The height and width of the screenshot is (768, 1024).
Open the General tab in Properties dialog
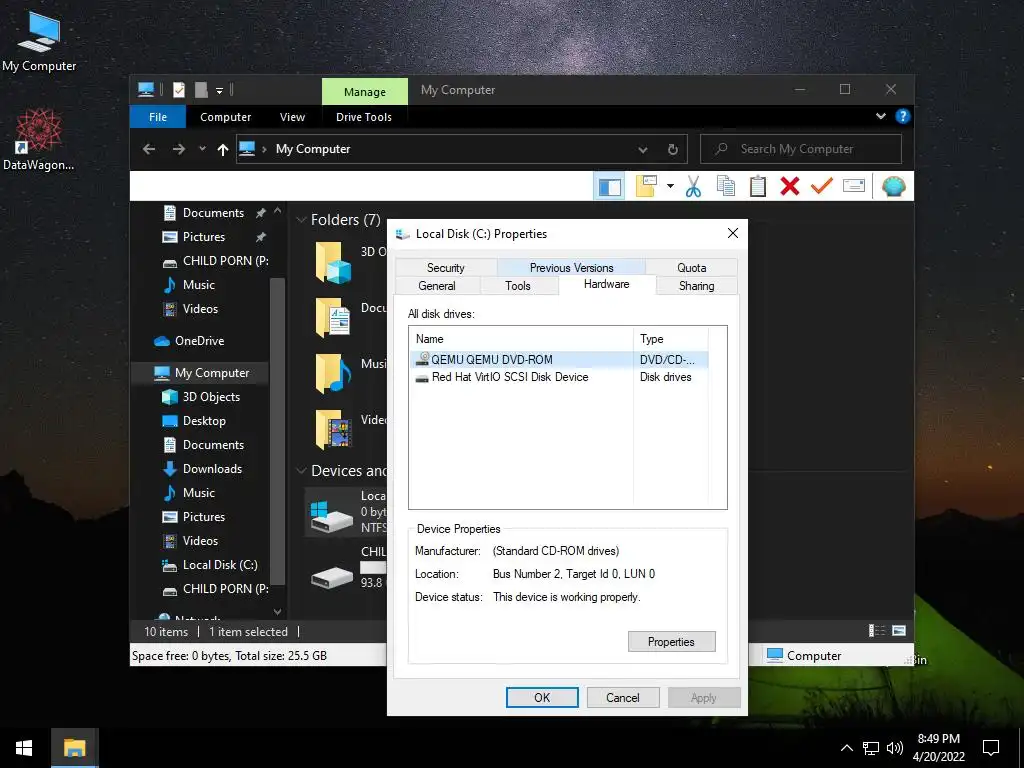(x=437, y=286)
